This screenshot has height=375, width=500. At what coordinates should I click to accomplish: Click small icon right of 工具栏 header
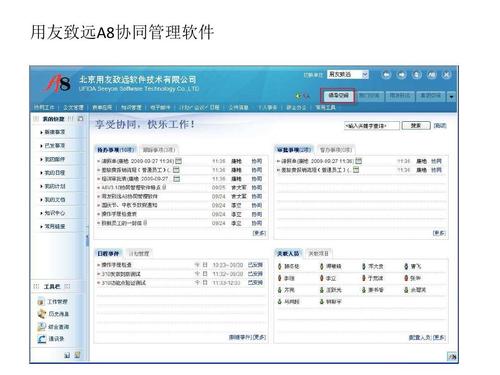67,286
